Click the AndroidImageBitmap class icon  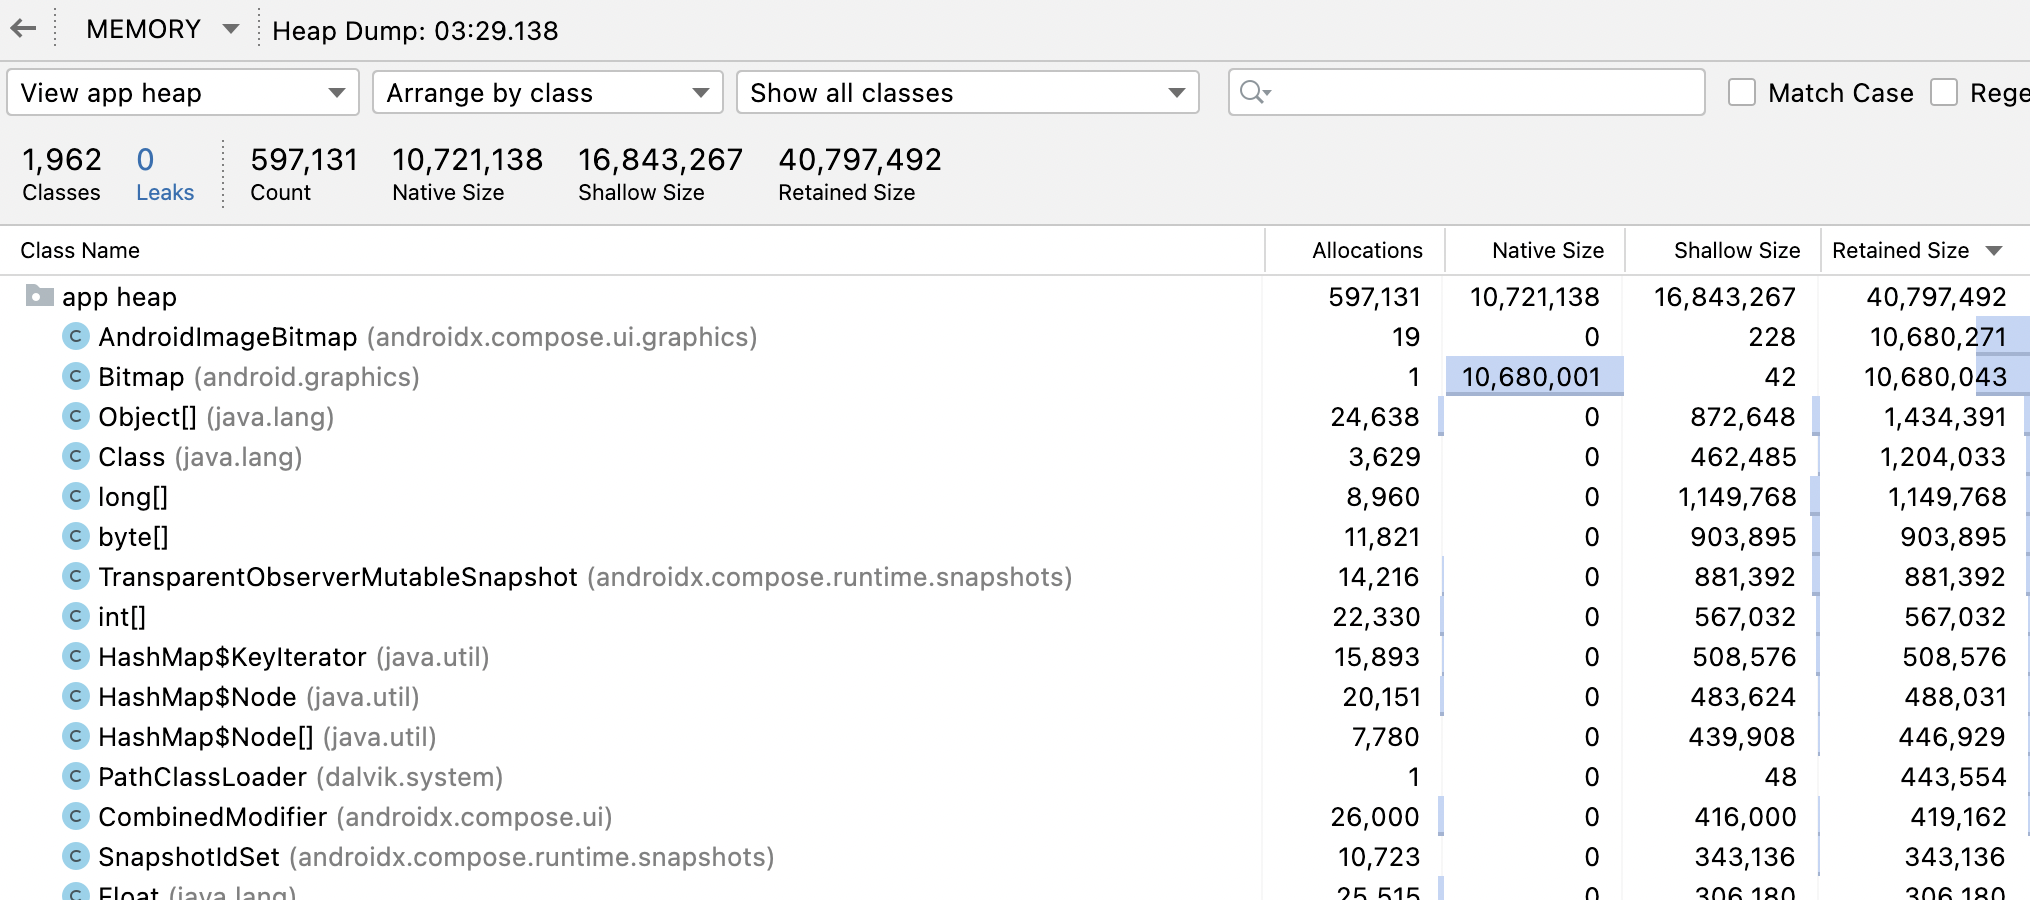point(76,337)
